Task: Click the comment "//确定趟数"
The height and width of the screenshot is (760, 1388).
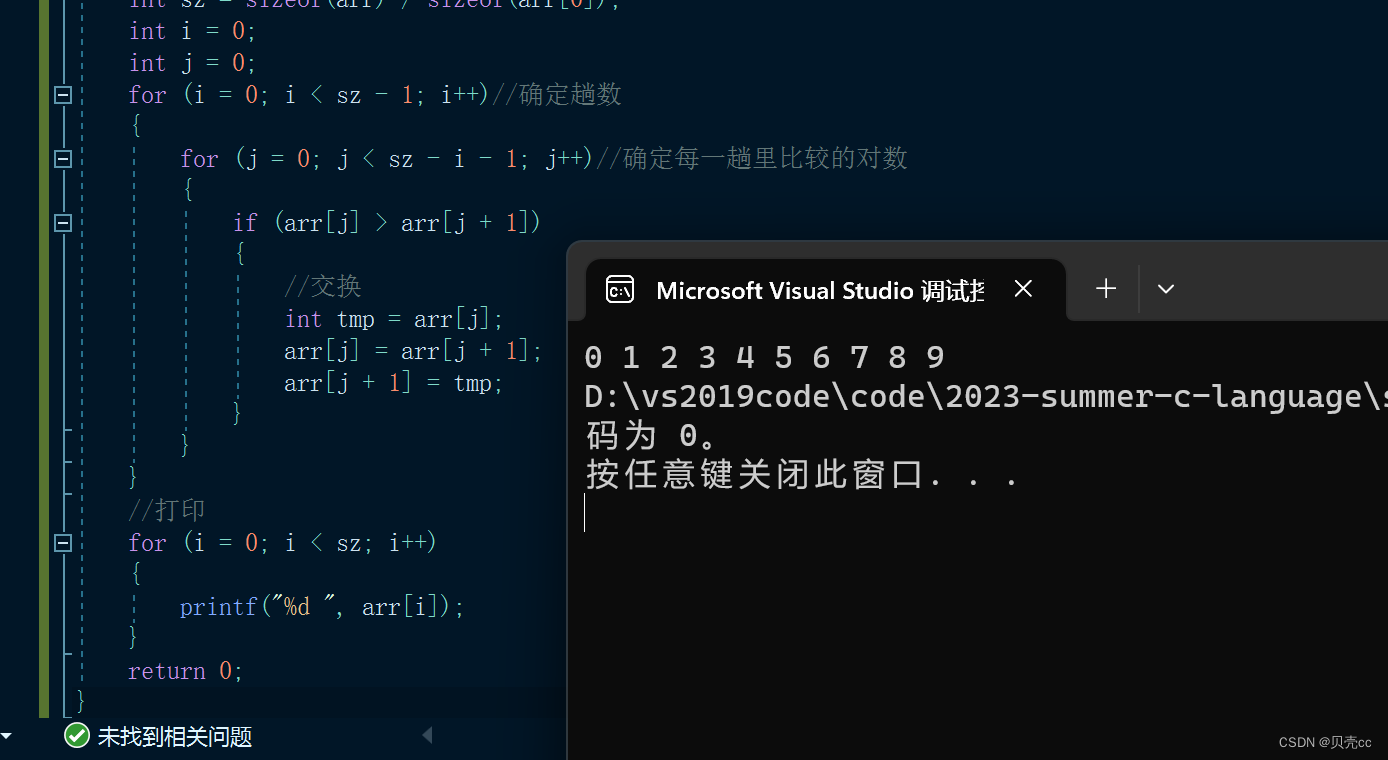Action: coord(557,95)
